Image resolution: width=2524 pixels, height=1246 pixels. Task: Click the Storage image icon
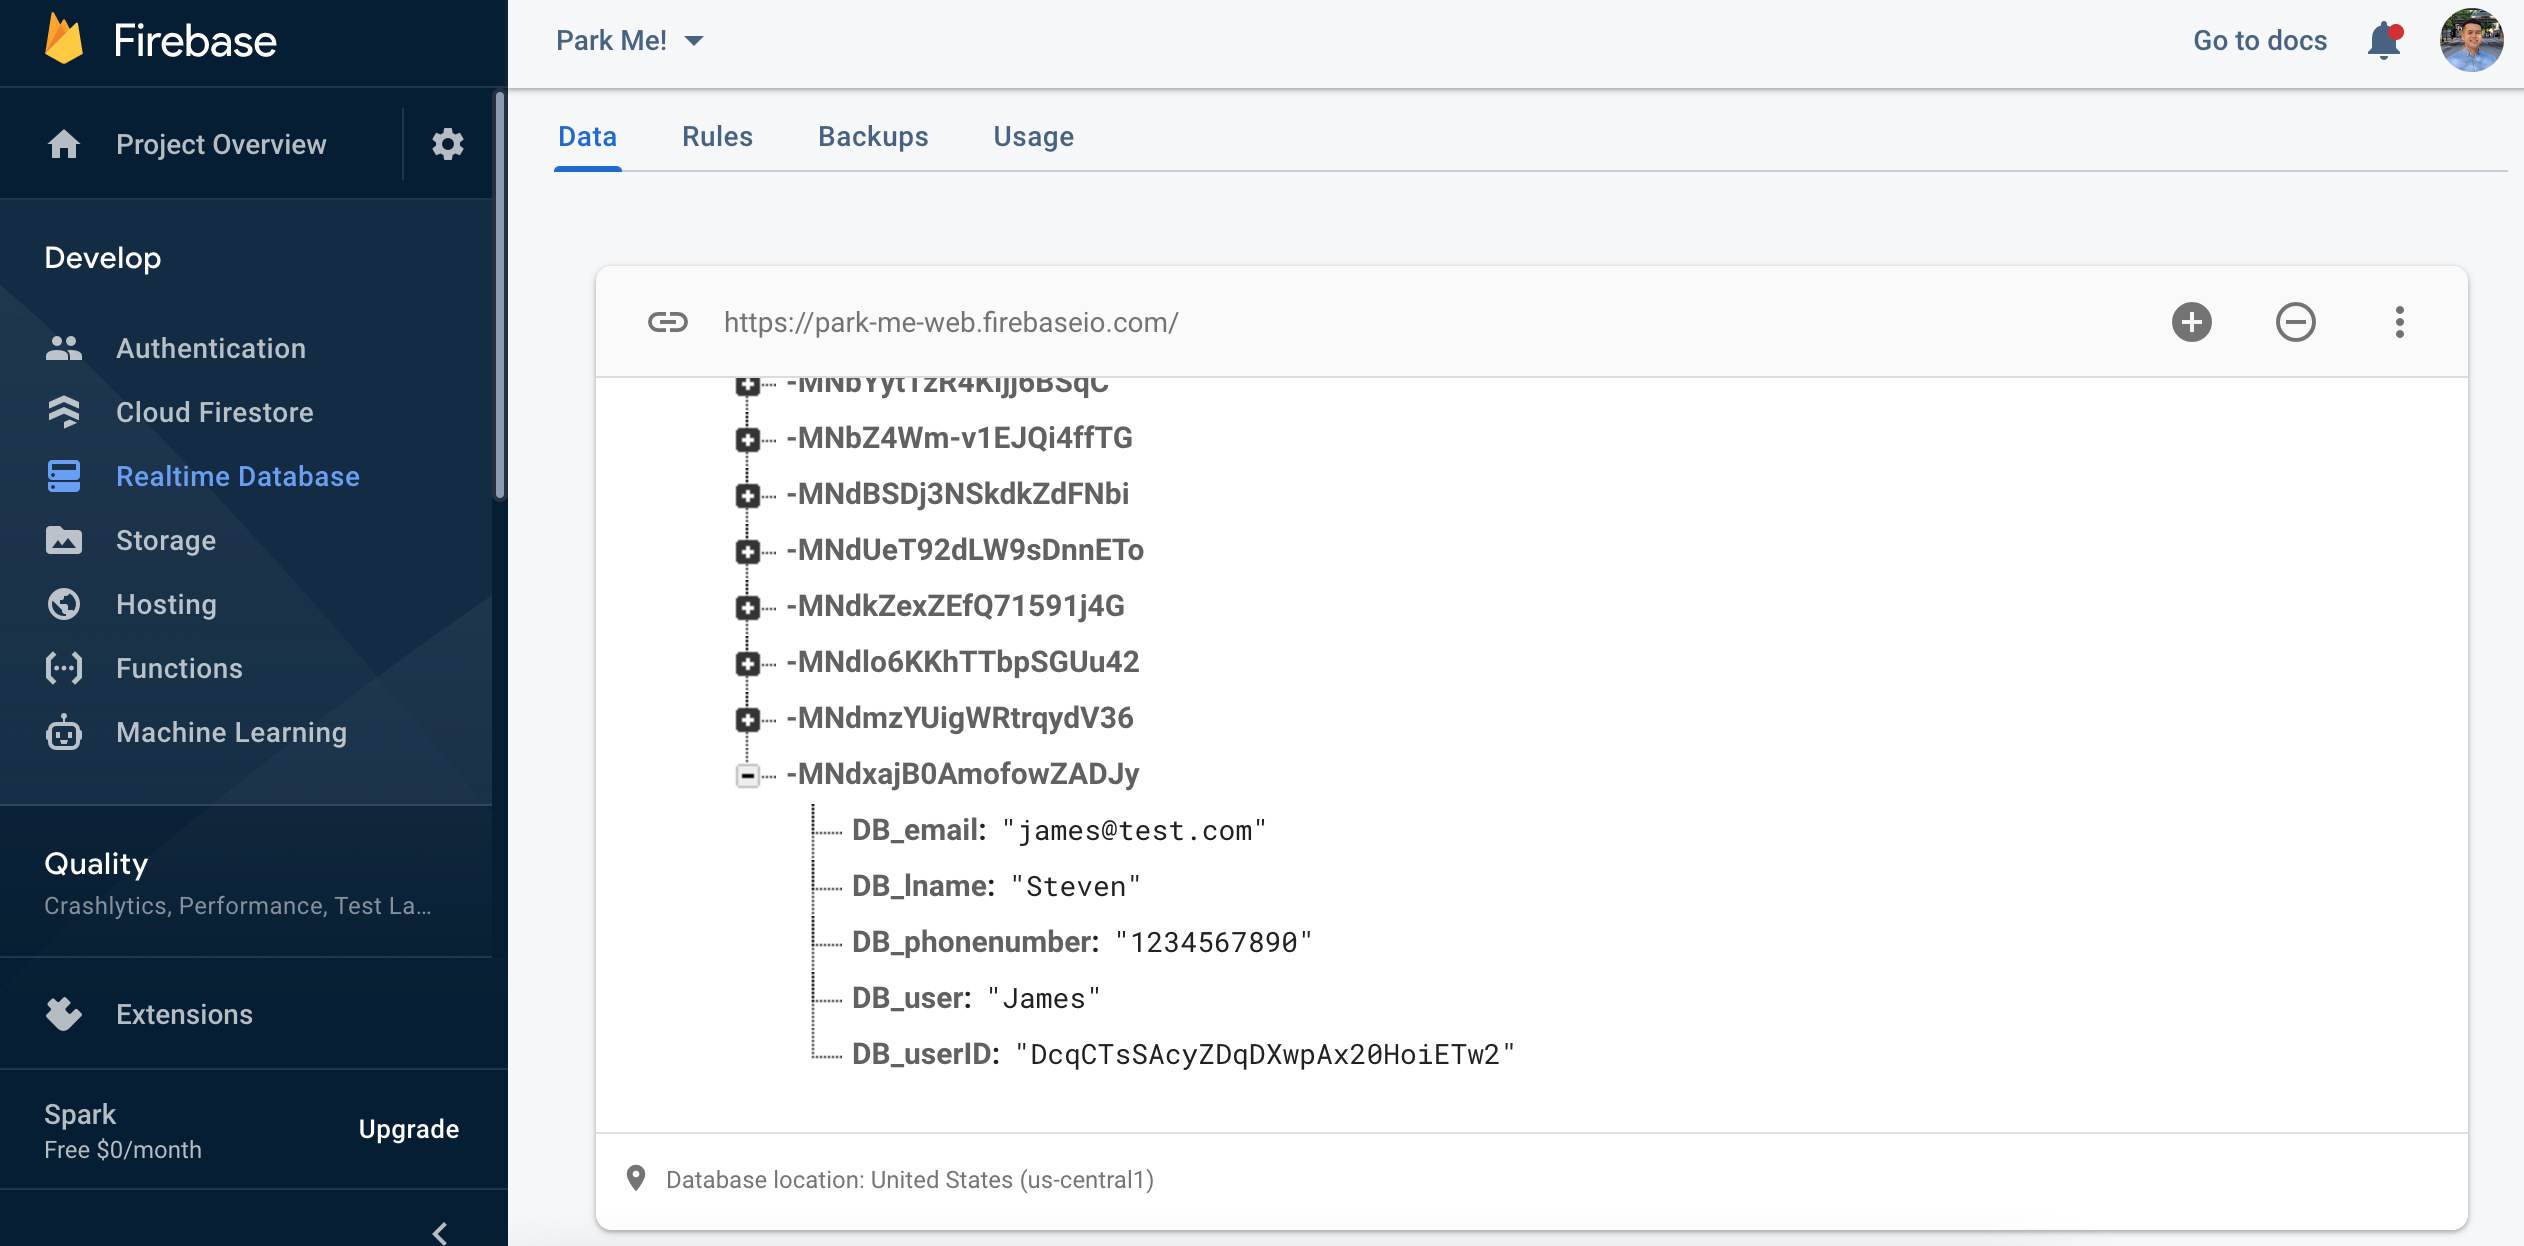[x=64, y=540]
